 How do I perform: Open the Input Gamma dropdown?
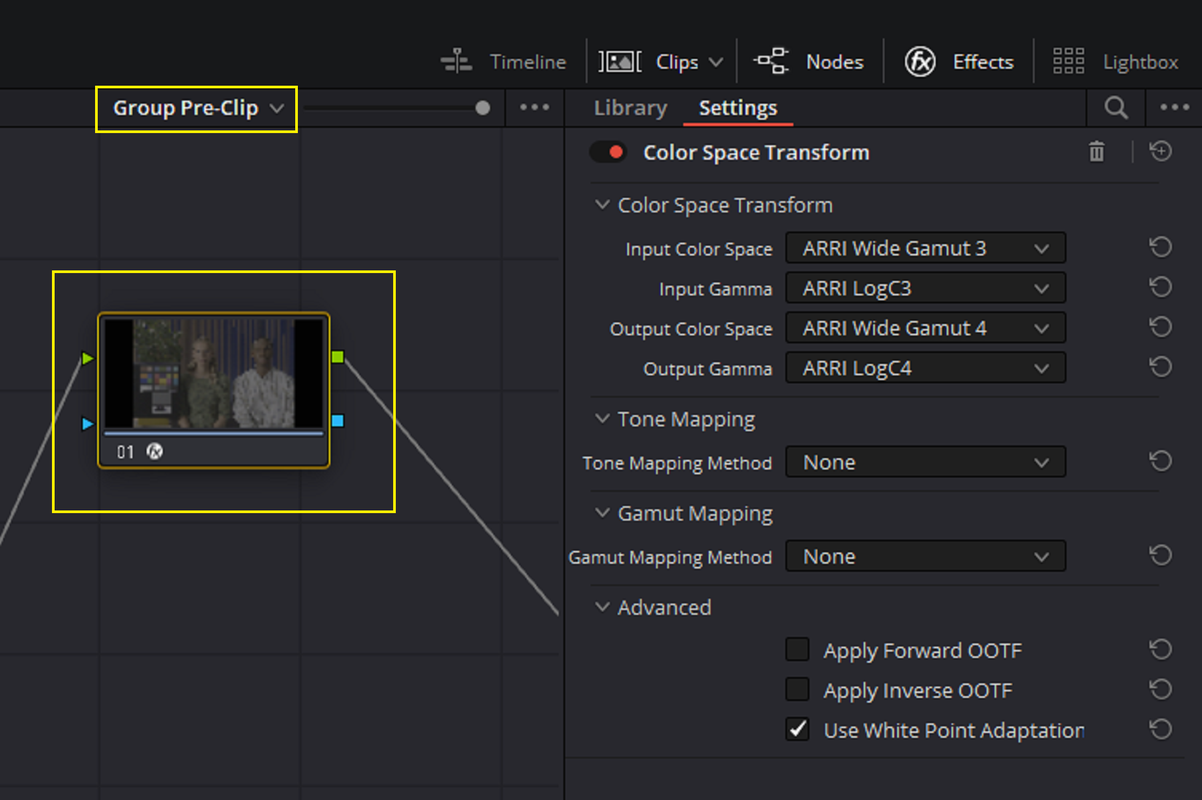click(x=926, y=288)
